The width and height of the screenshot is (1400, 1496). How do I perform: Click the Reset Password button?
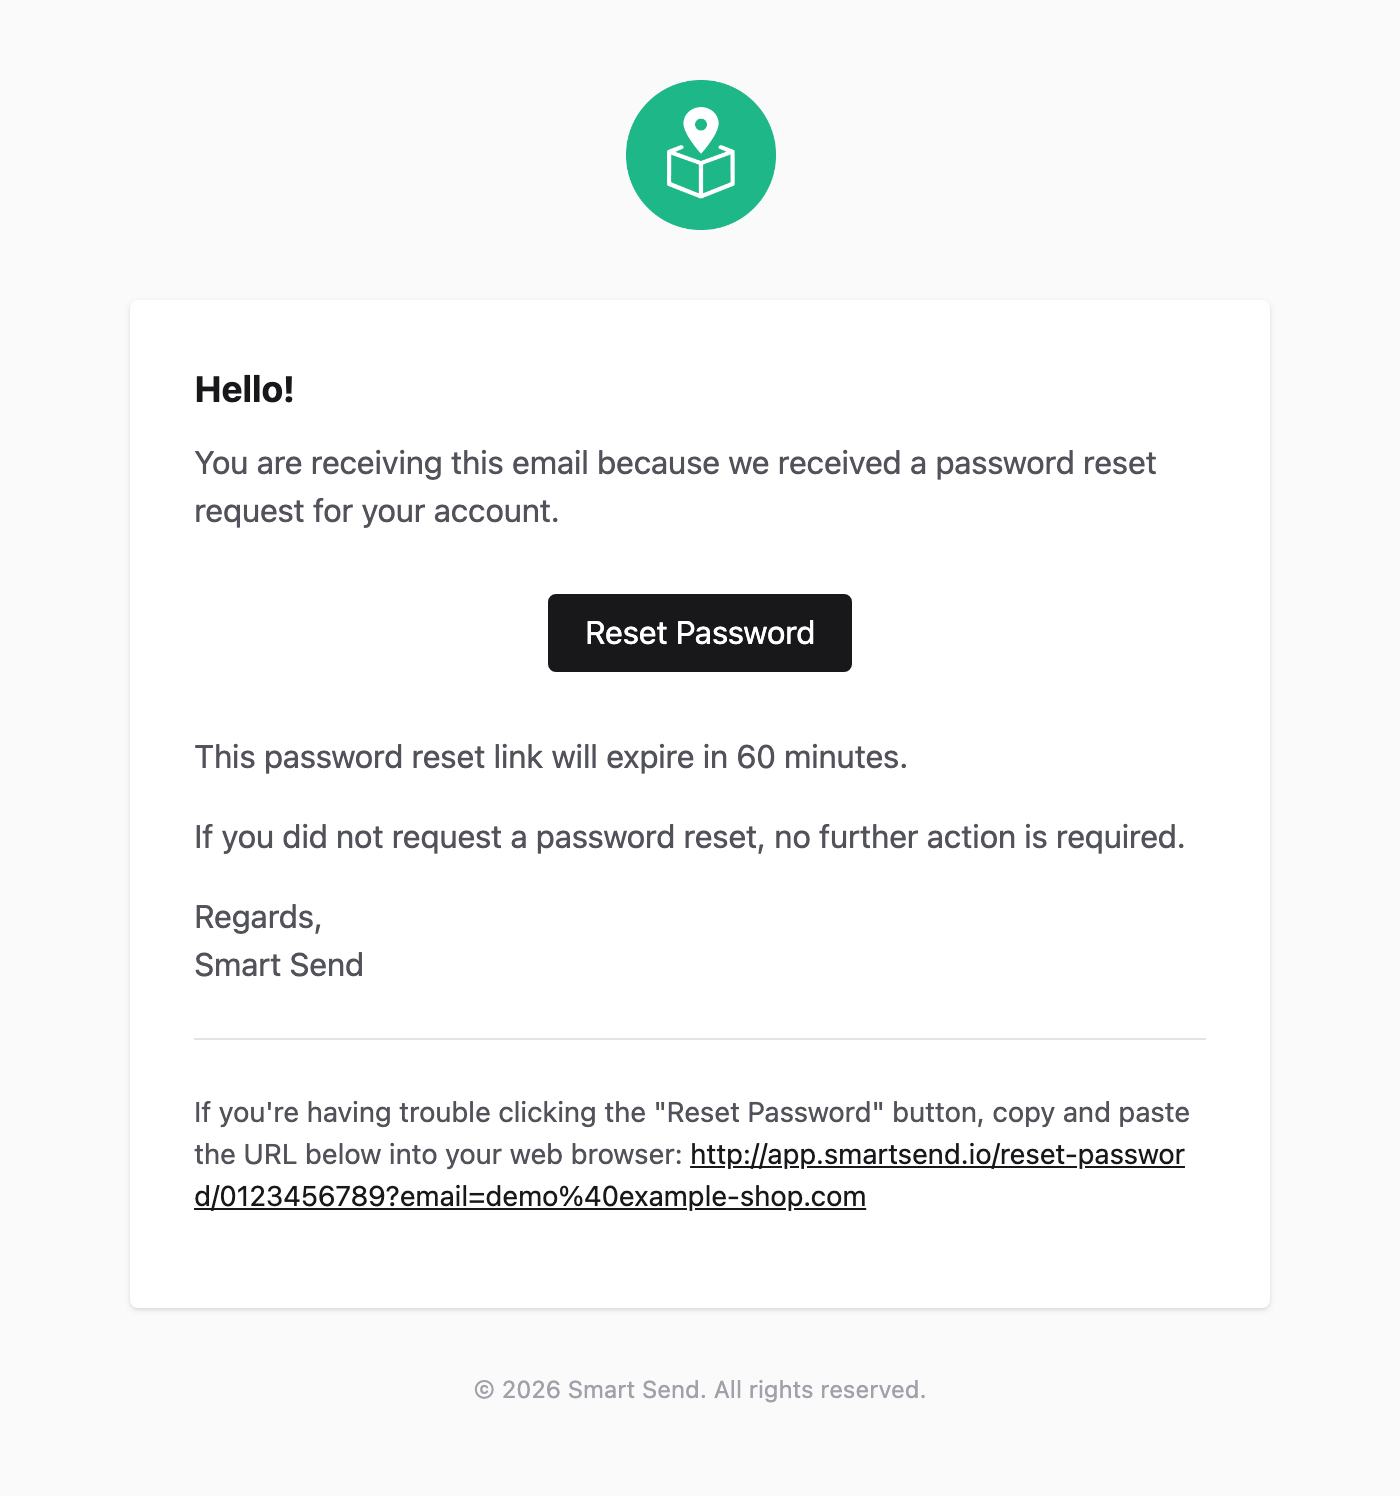[x=699, y=632]
